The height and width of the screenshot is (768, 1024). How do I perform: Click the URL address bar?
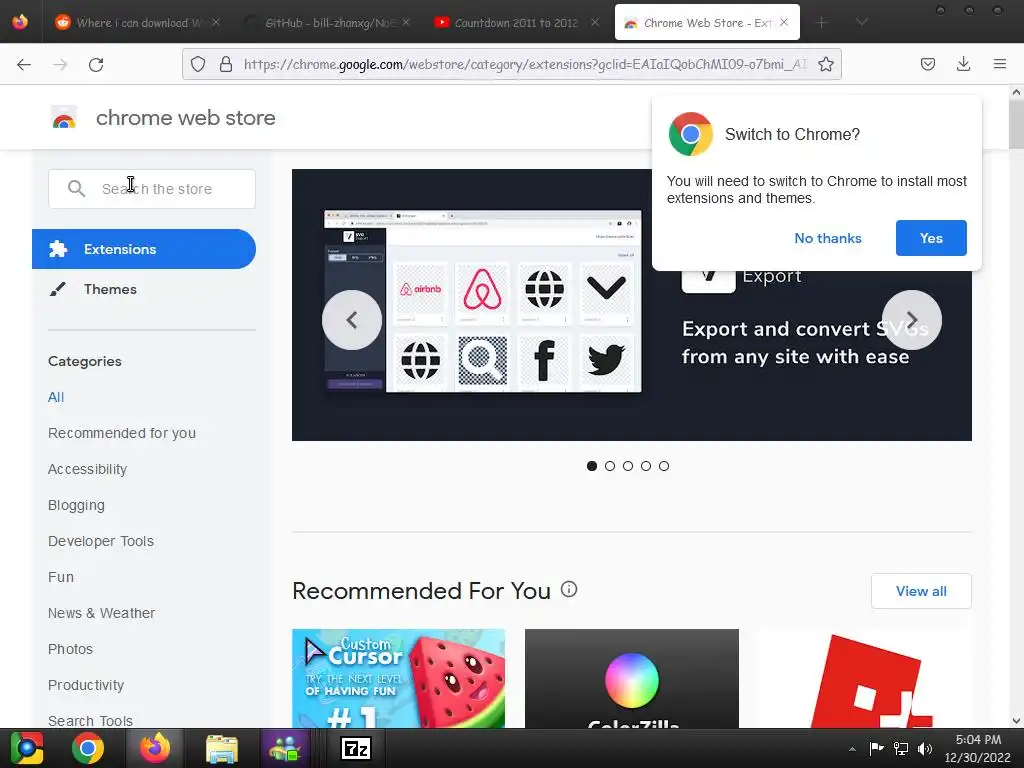[x=512, y=64]
